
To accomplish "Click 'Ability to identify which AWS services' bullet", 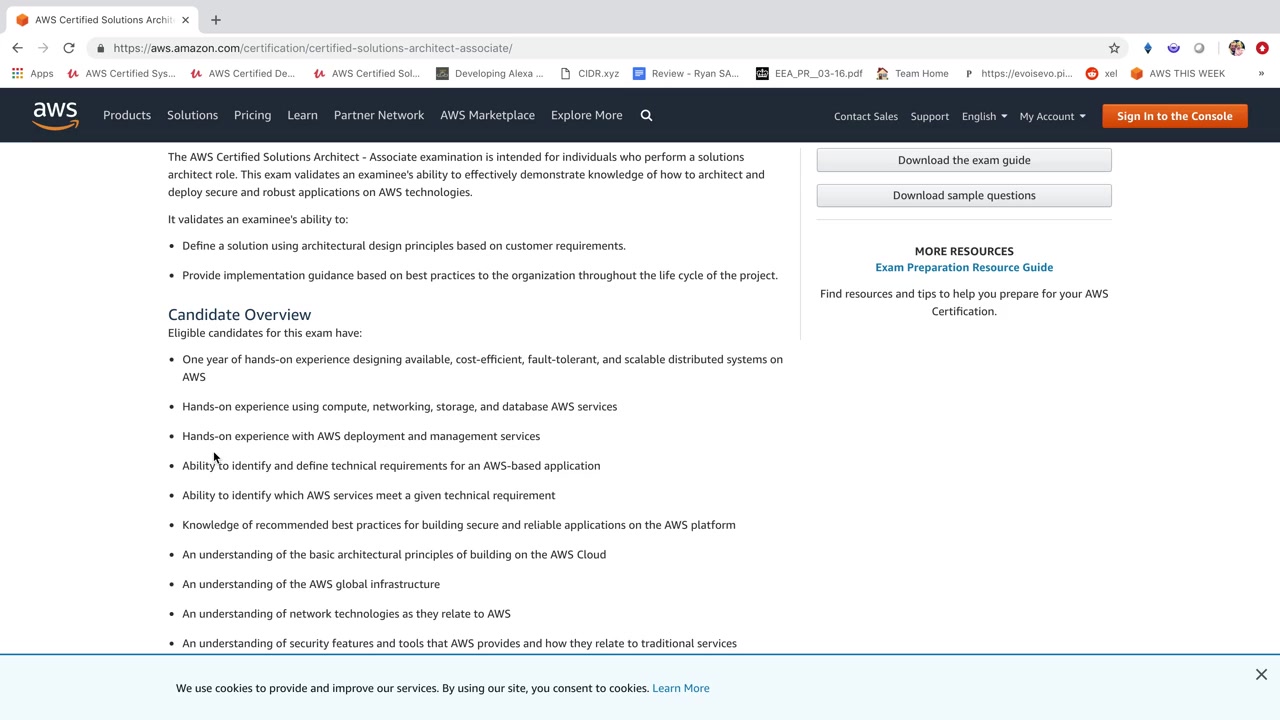I will click(x=369, y=495).
